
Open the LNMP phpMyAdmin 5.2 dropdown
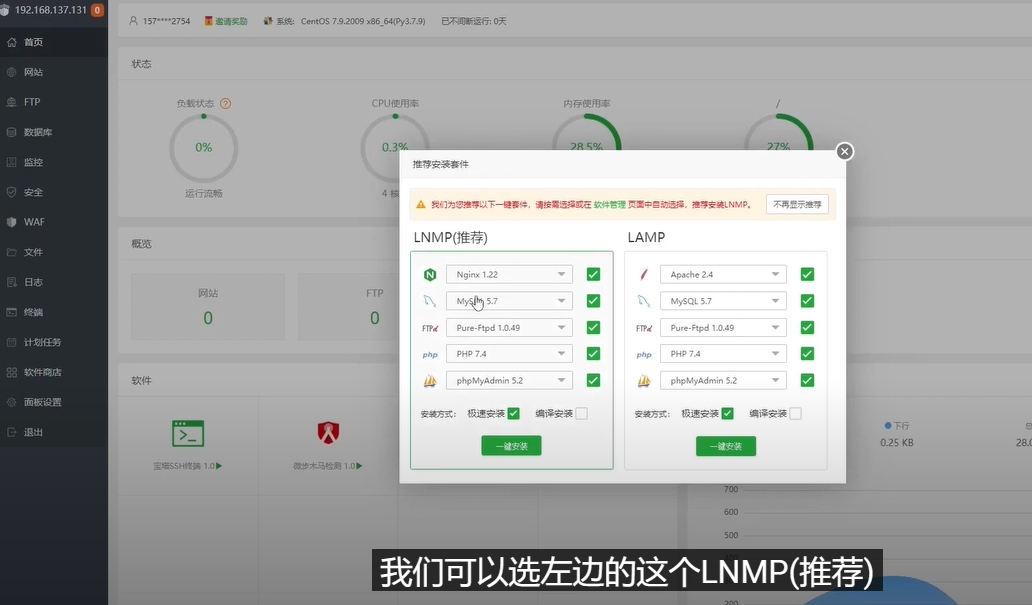pos(509,381)
